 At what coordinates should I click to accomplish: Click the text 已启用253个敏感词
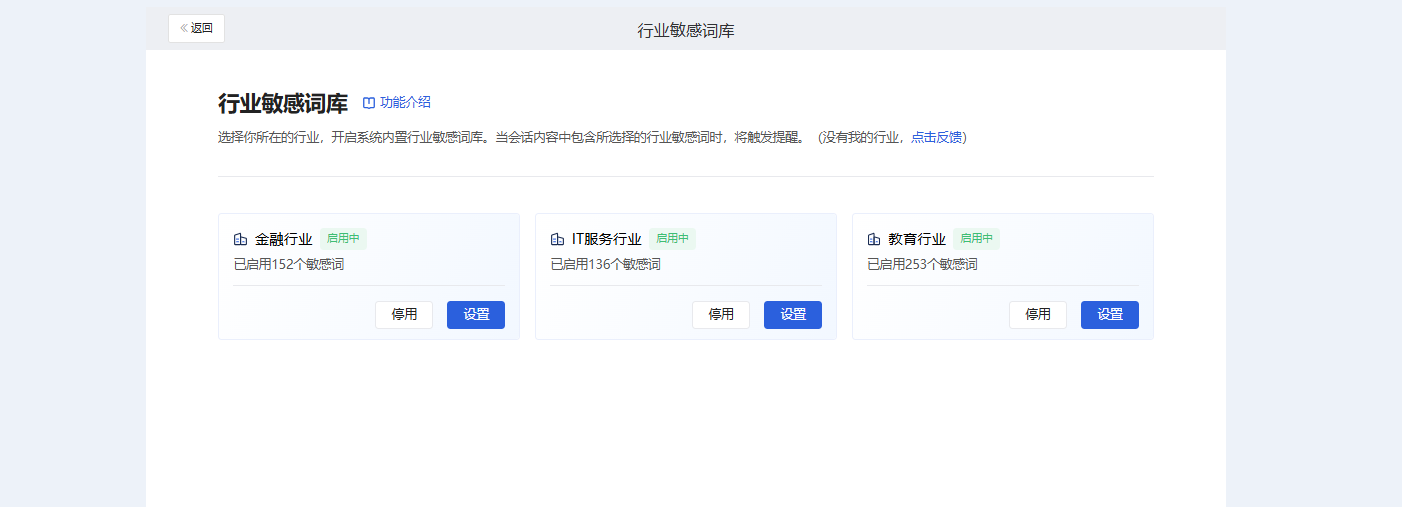[x=922, y=265]
